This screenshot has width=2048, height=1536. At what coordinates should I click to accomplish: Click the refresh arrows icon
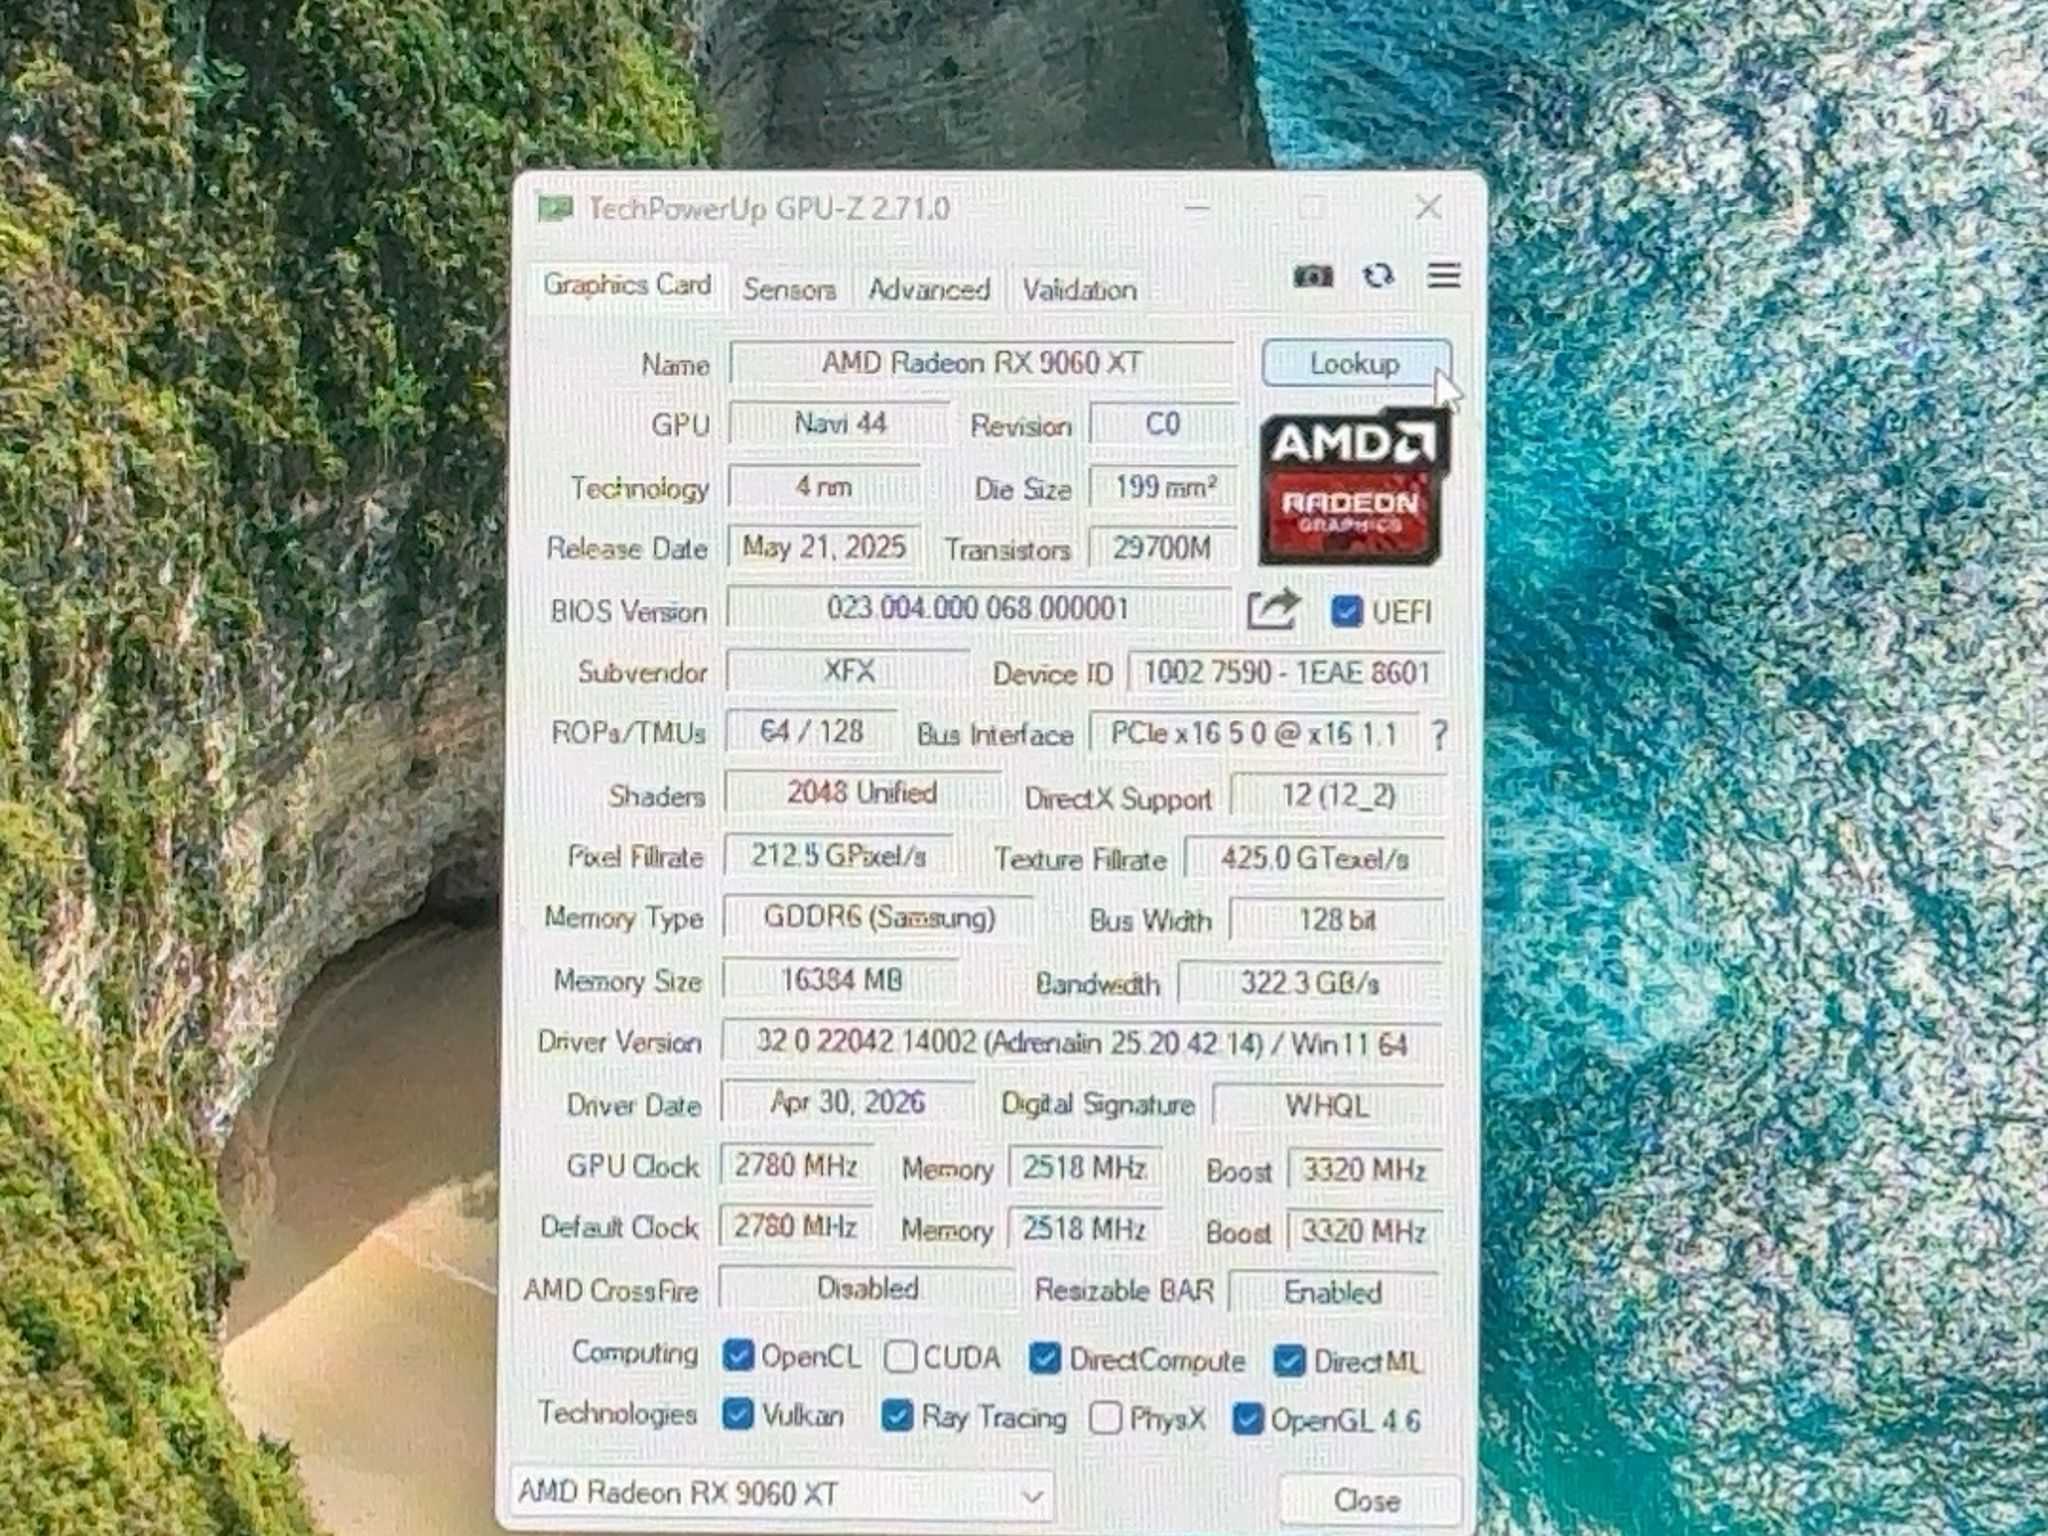(1379, 276)
